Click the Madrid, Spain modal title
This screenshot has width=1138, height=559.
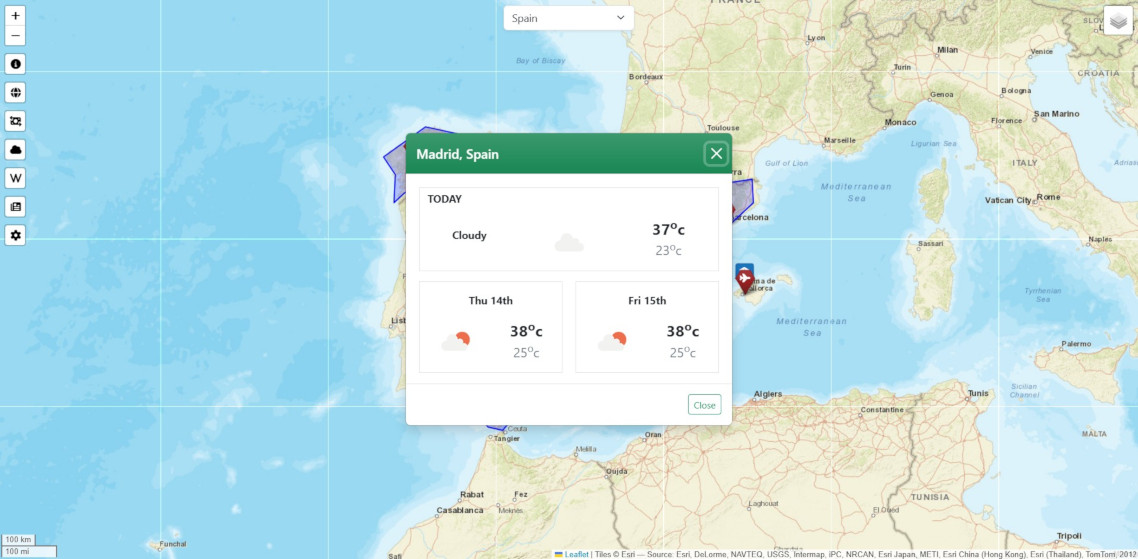pos(457,154)
